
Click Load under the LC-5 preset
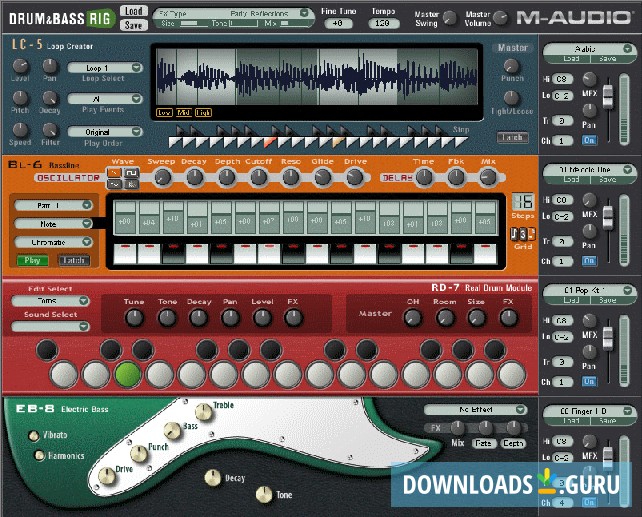click(571, 59)
